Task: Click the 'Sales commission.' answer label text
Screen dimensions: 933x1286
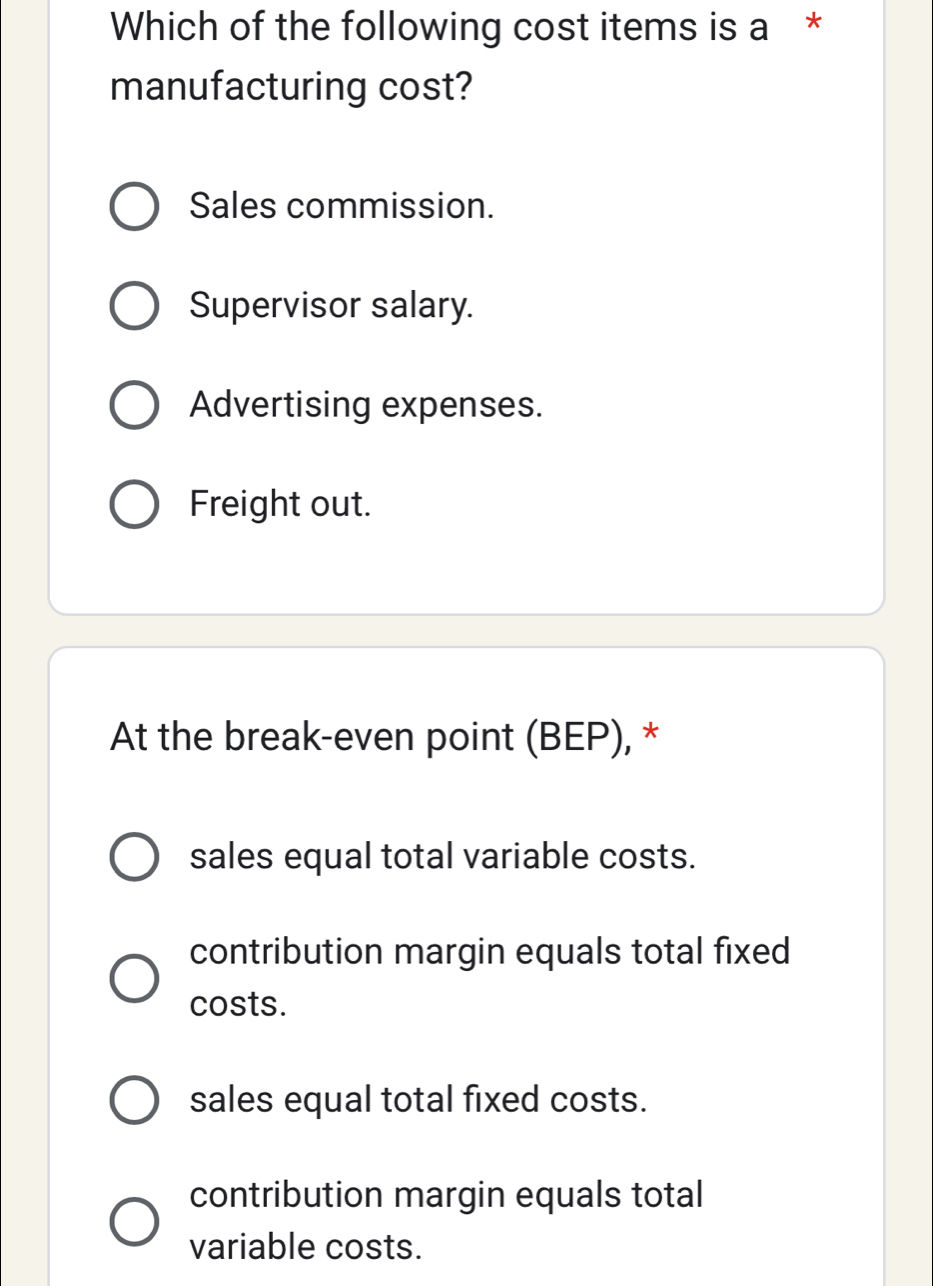Action: (x=342, y=207)
